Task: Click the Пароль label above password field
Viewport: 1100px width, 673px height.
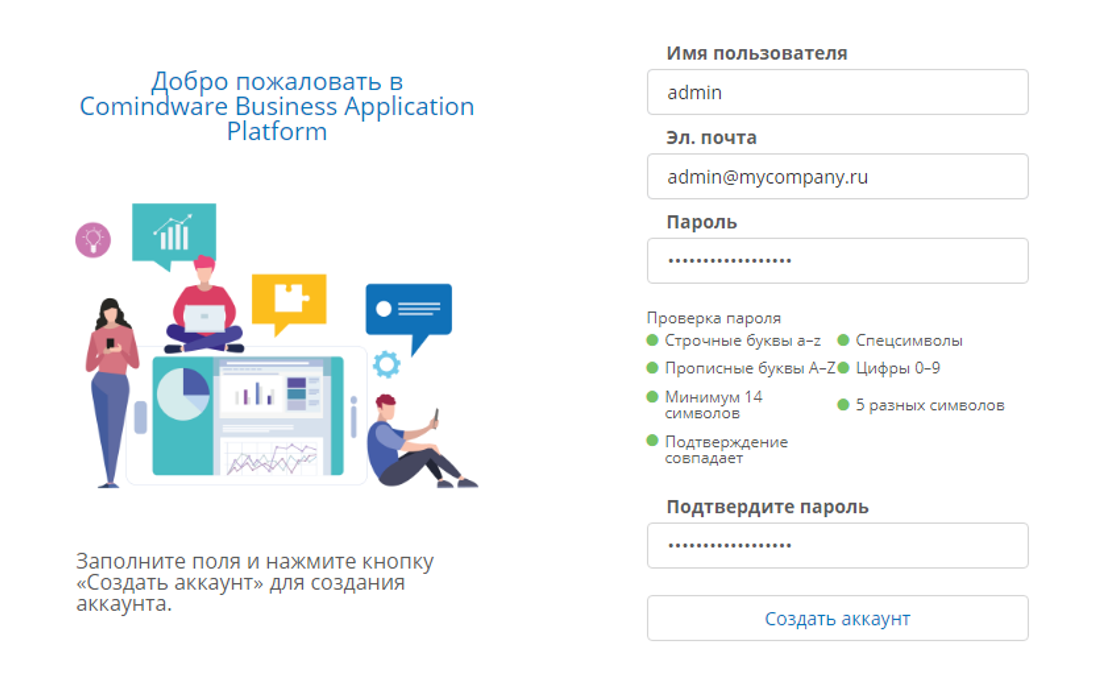Action: [702, 222]
